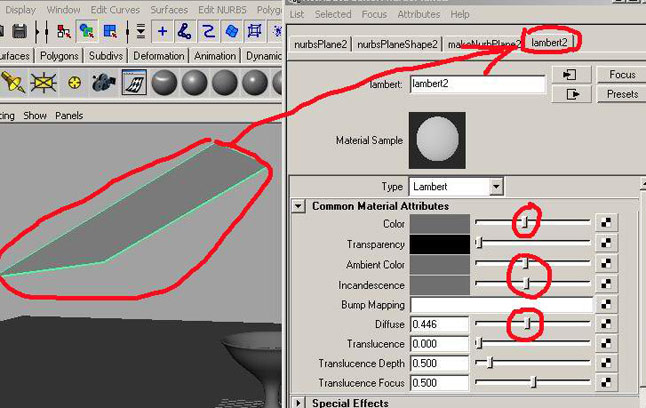Click the Material Sample sphere preview
The height and width of the screenshot is (408, 646).
pyautogui.click(x=437, y=140)
